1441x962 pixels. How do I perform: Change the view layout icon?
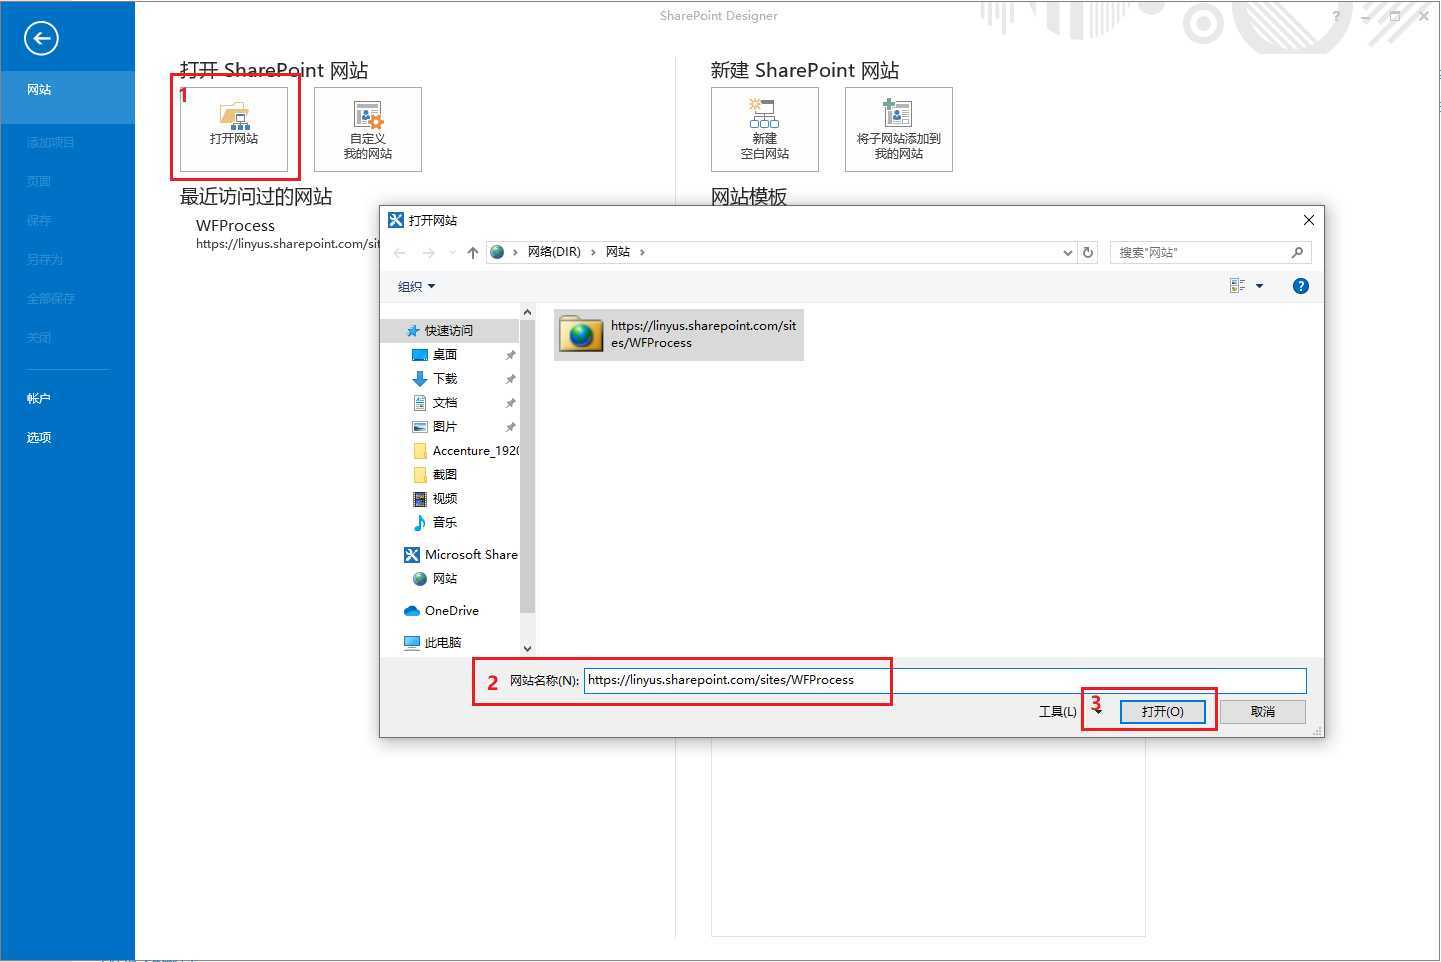pos(1237,286)
